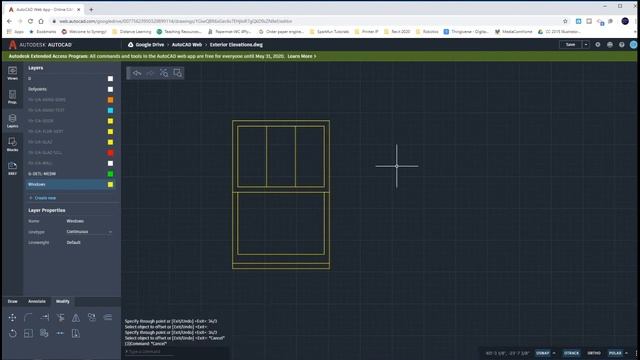Open the Layers panel in the sidebar

pyautogui.click(x=12, y=121)
